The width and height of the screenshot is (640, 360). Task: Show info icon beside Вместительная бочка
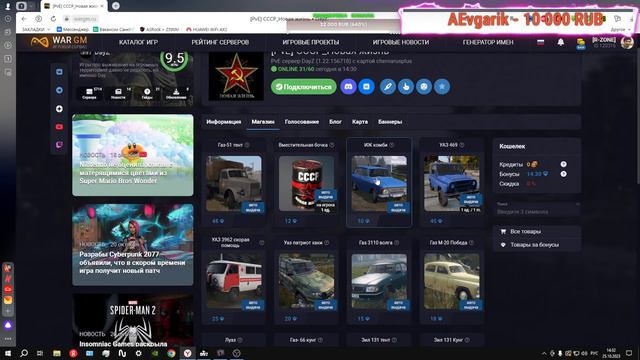tap(332, 145)
